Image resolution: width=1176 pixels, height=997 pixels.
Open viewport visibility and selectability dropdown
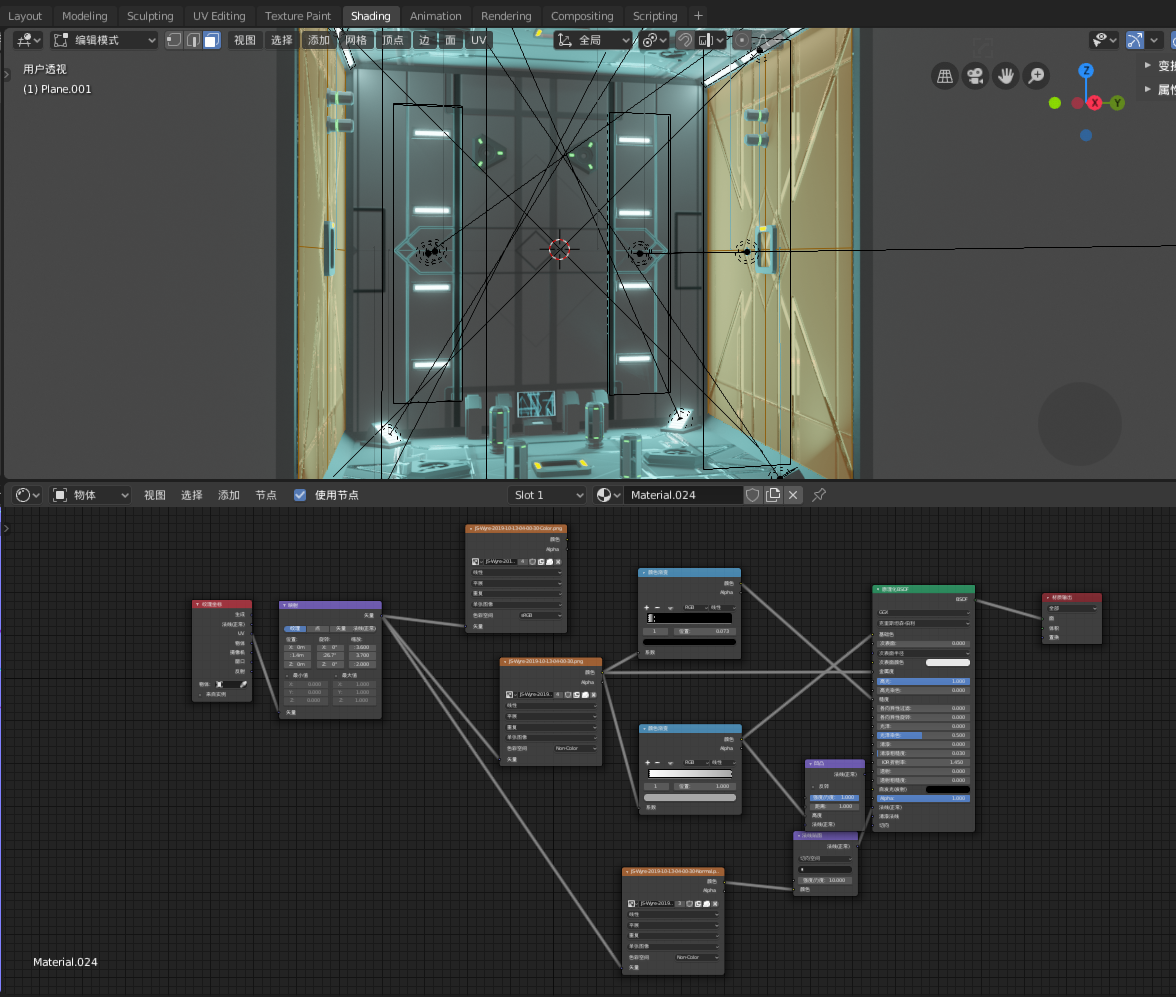click(x=1104, y=41)
